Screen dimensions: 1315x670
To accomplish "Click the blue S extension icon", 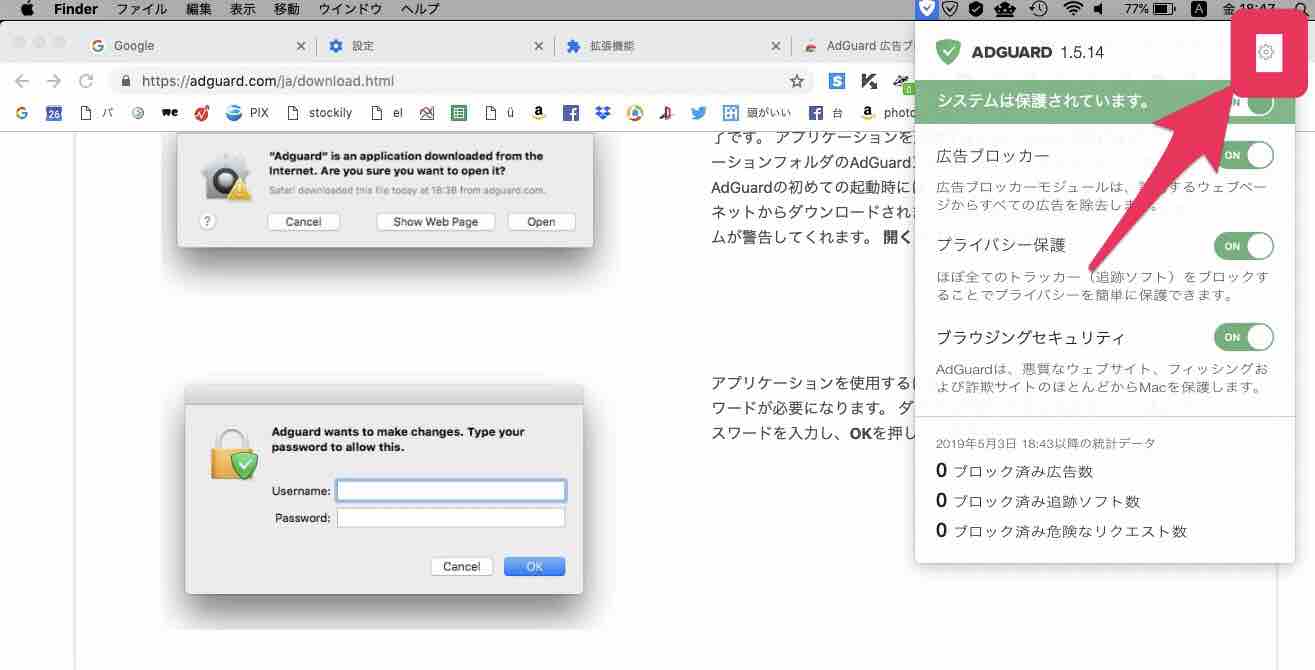I will (x=837, y=81).
